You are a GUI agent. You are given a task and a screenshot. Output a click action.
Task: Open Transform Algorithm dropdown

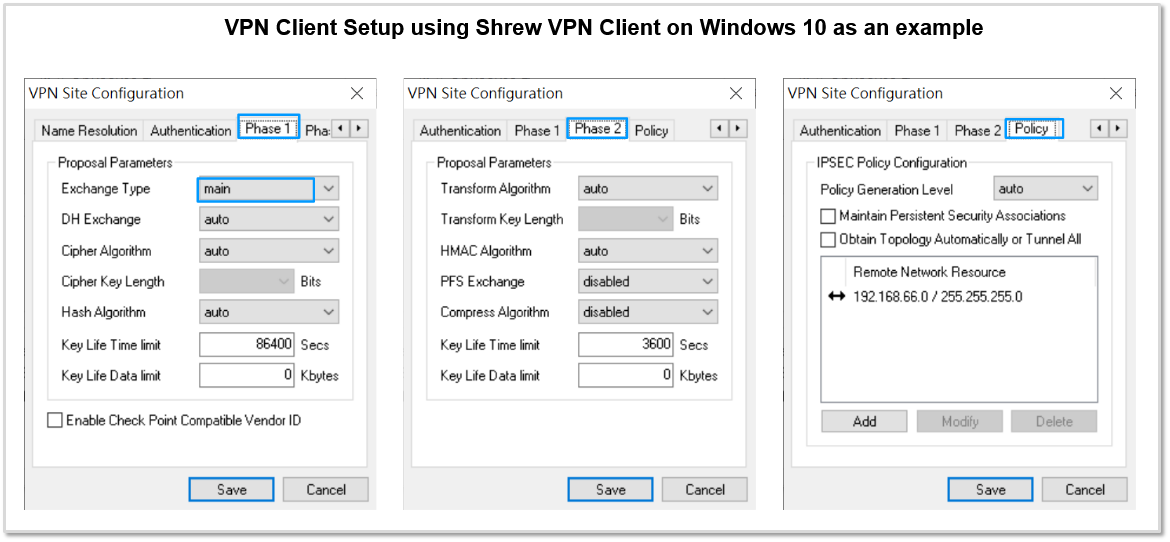point(648,189)
